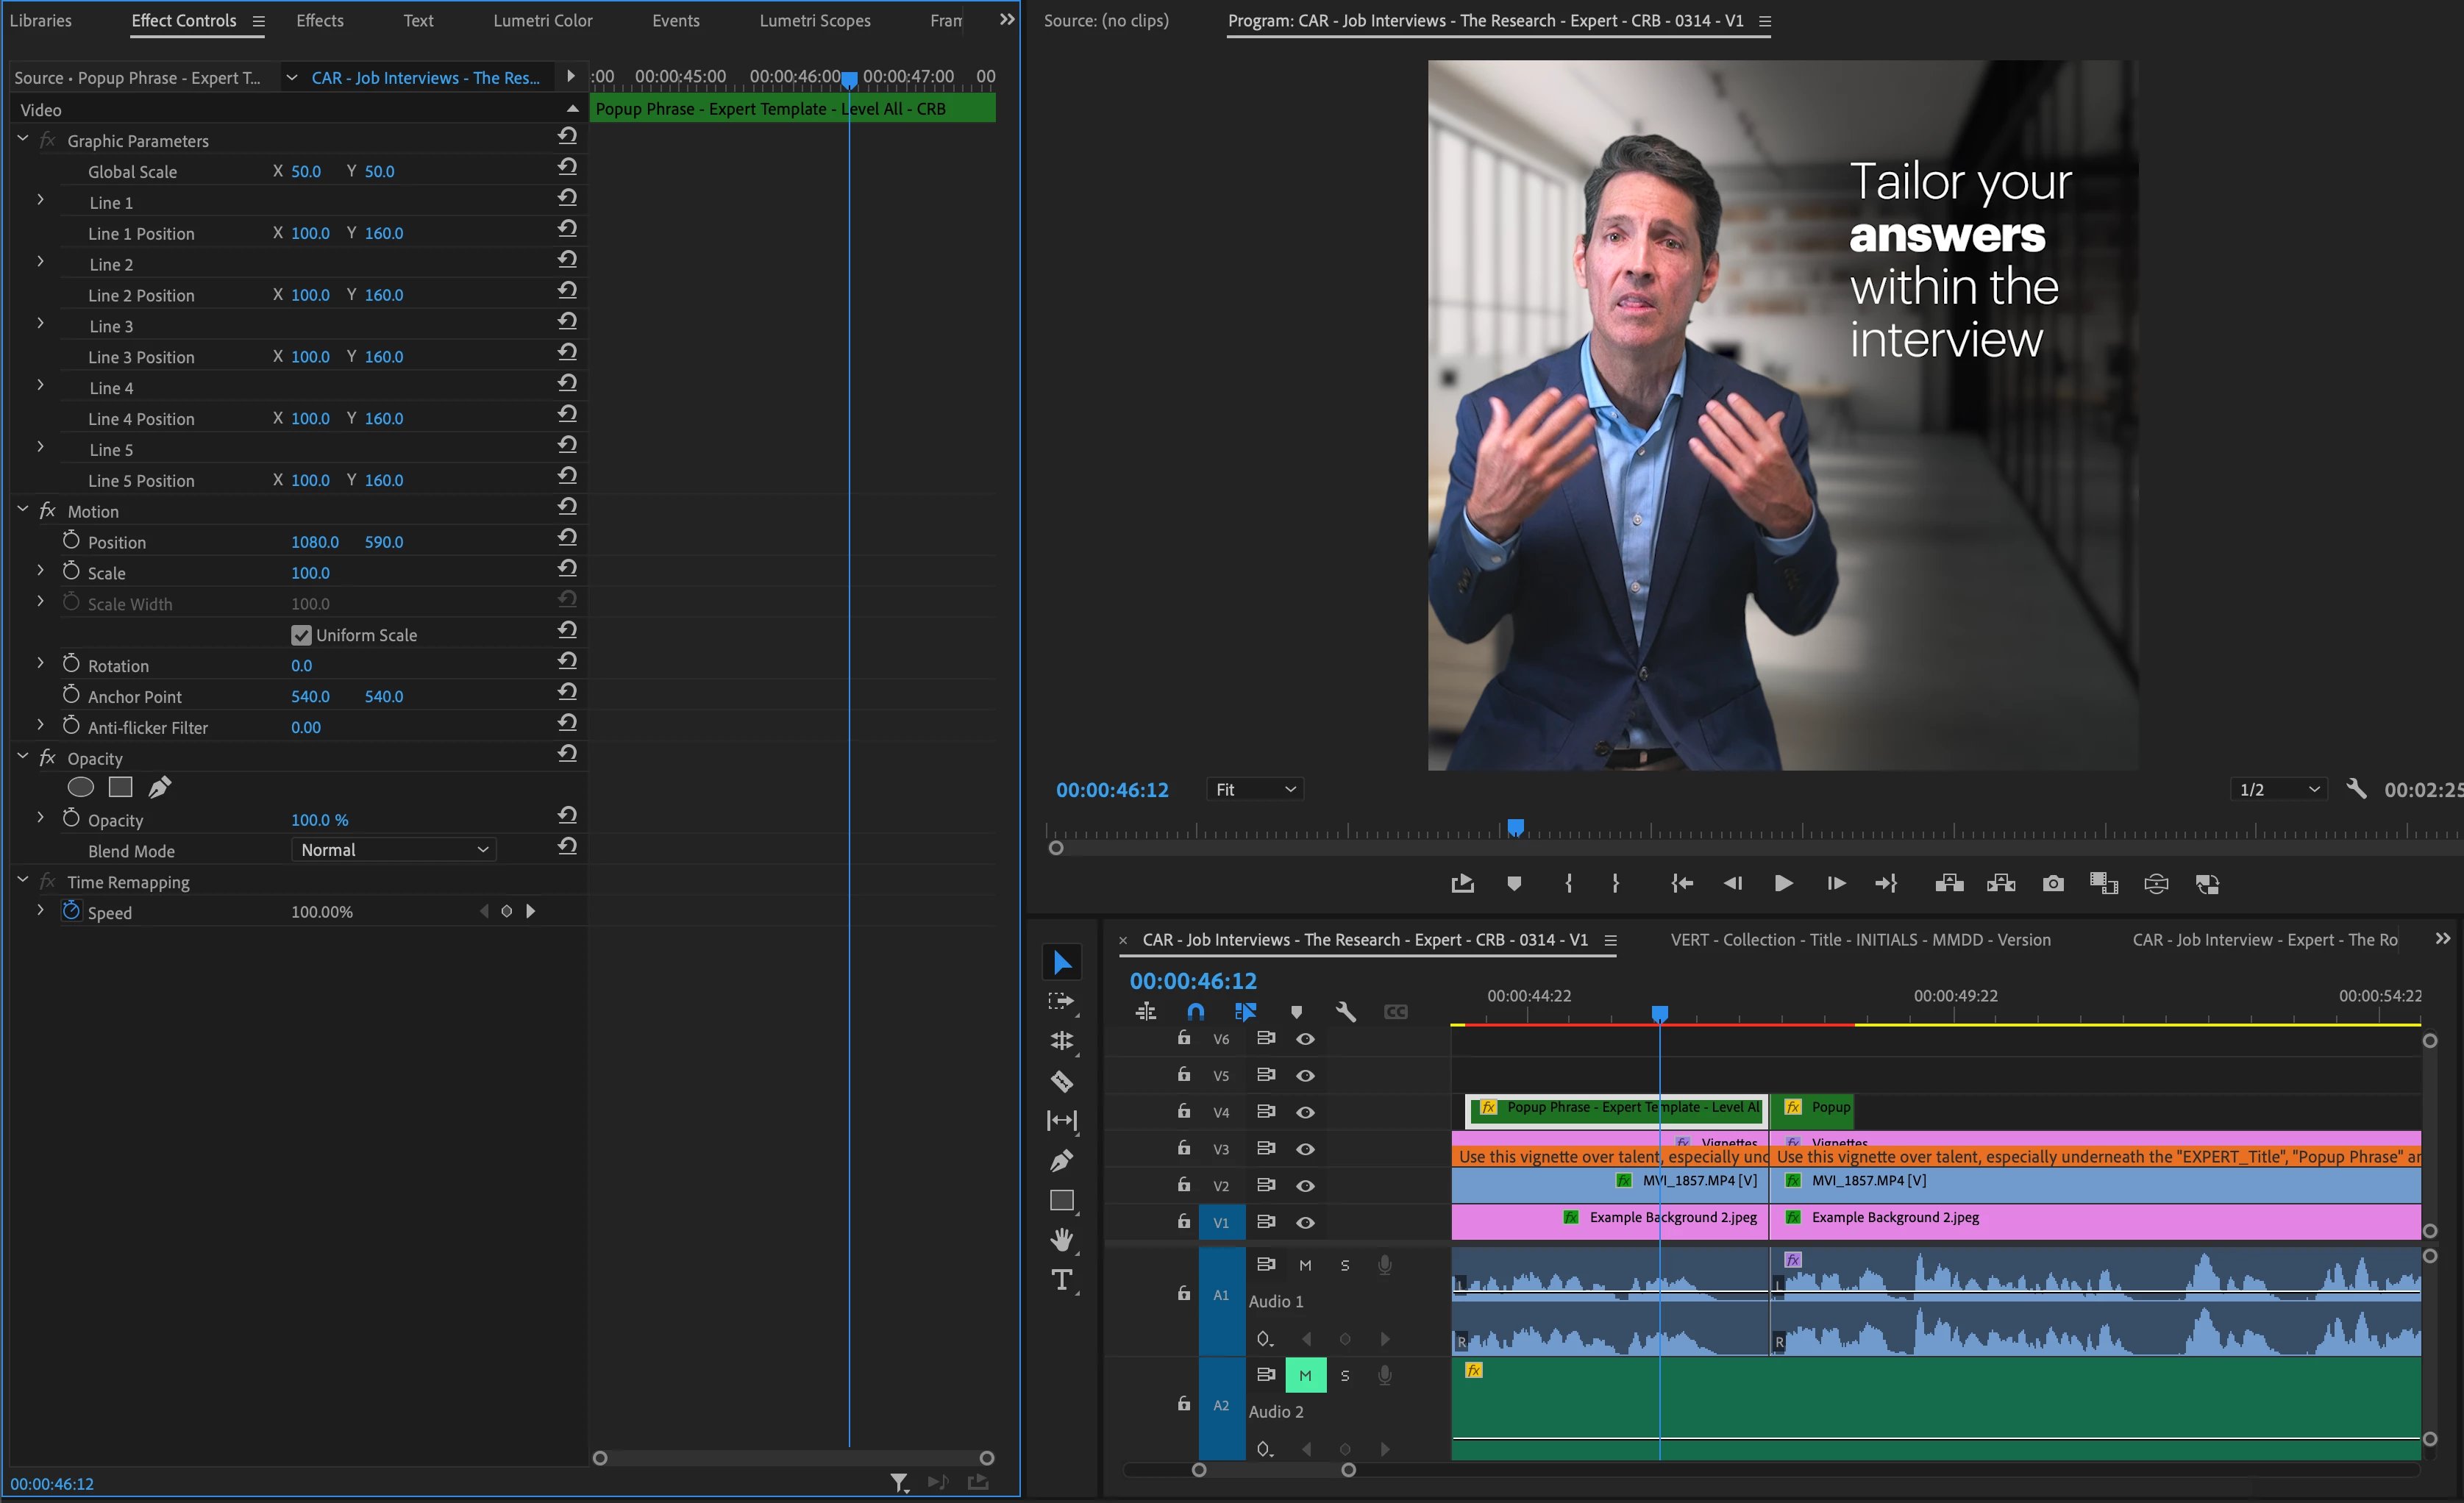Expand the Line 3 parameter group
The width and height of the screenshot is (2464, 1503).
click(x=40, y=324)
